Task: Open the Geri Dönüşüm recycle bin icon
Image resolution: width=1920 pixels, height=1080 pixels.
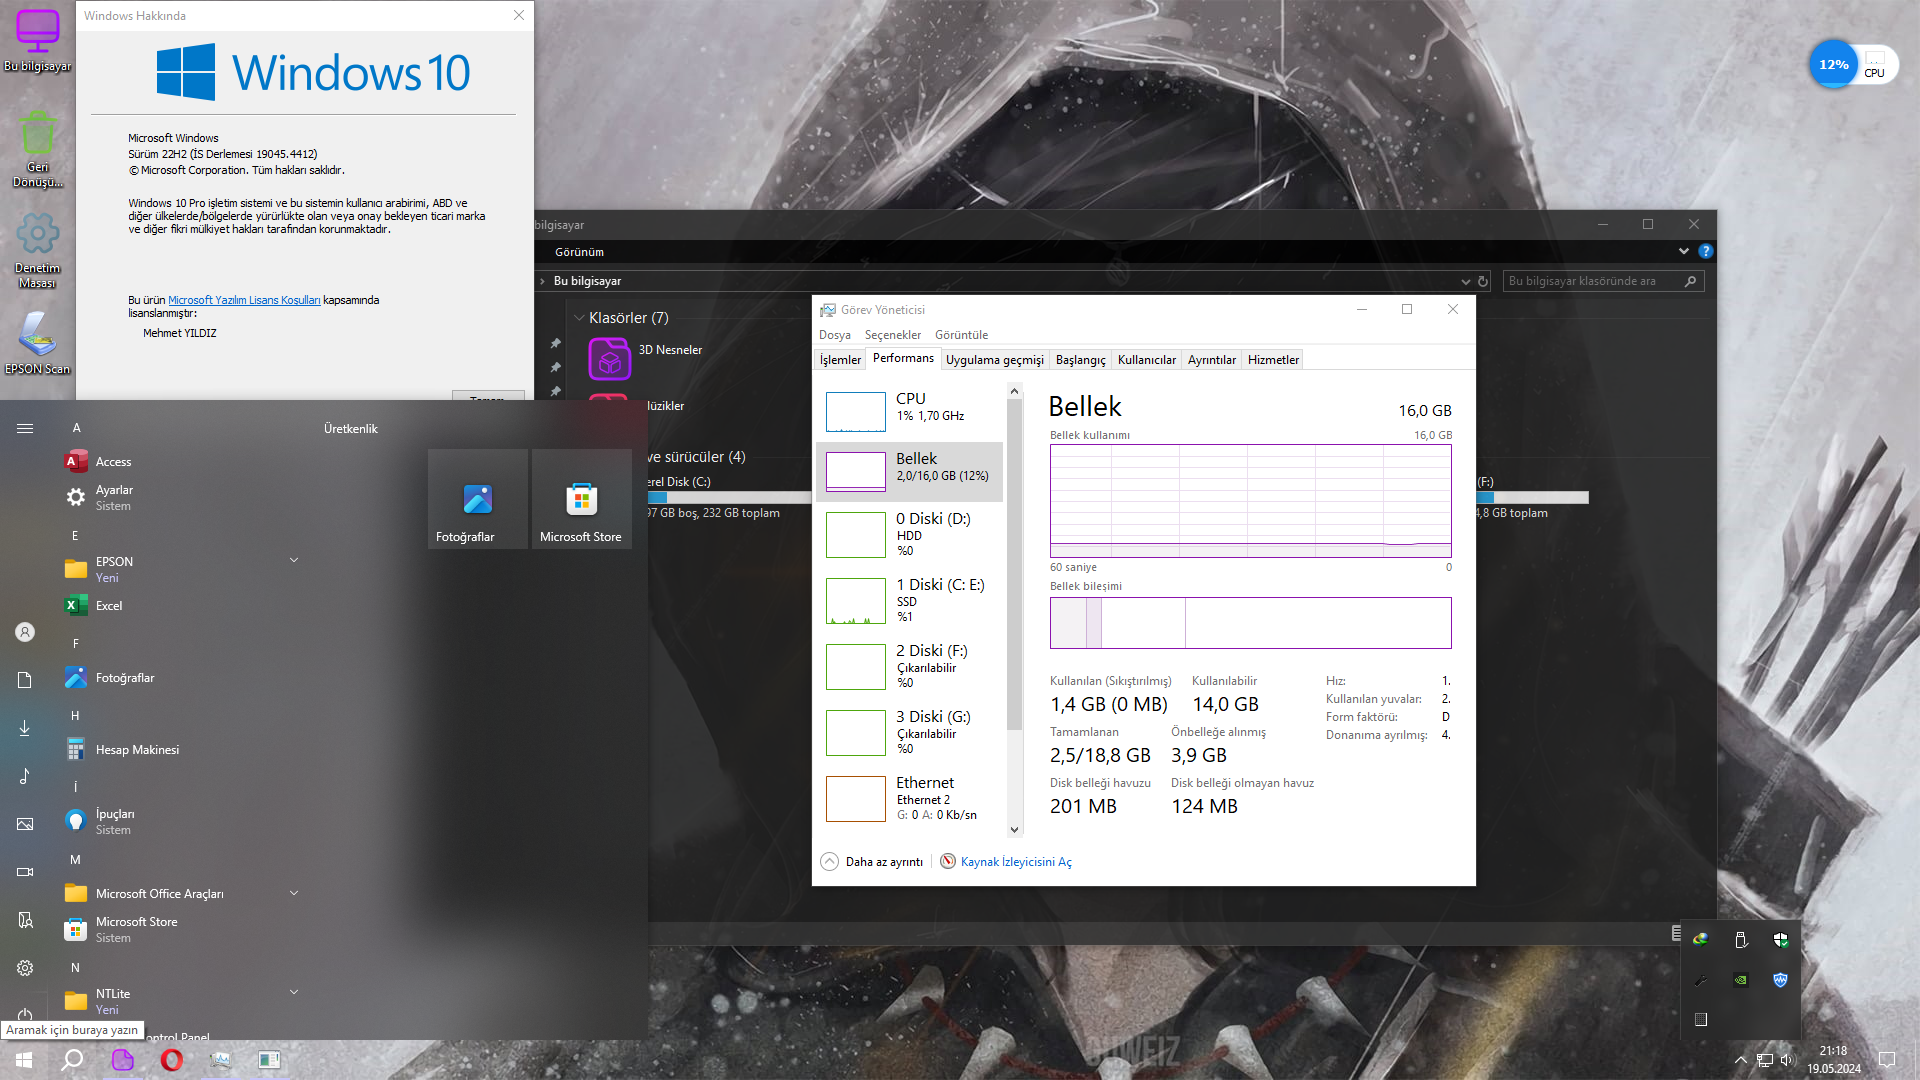Action: 38,148
